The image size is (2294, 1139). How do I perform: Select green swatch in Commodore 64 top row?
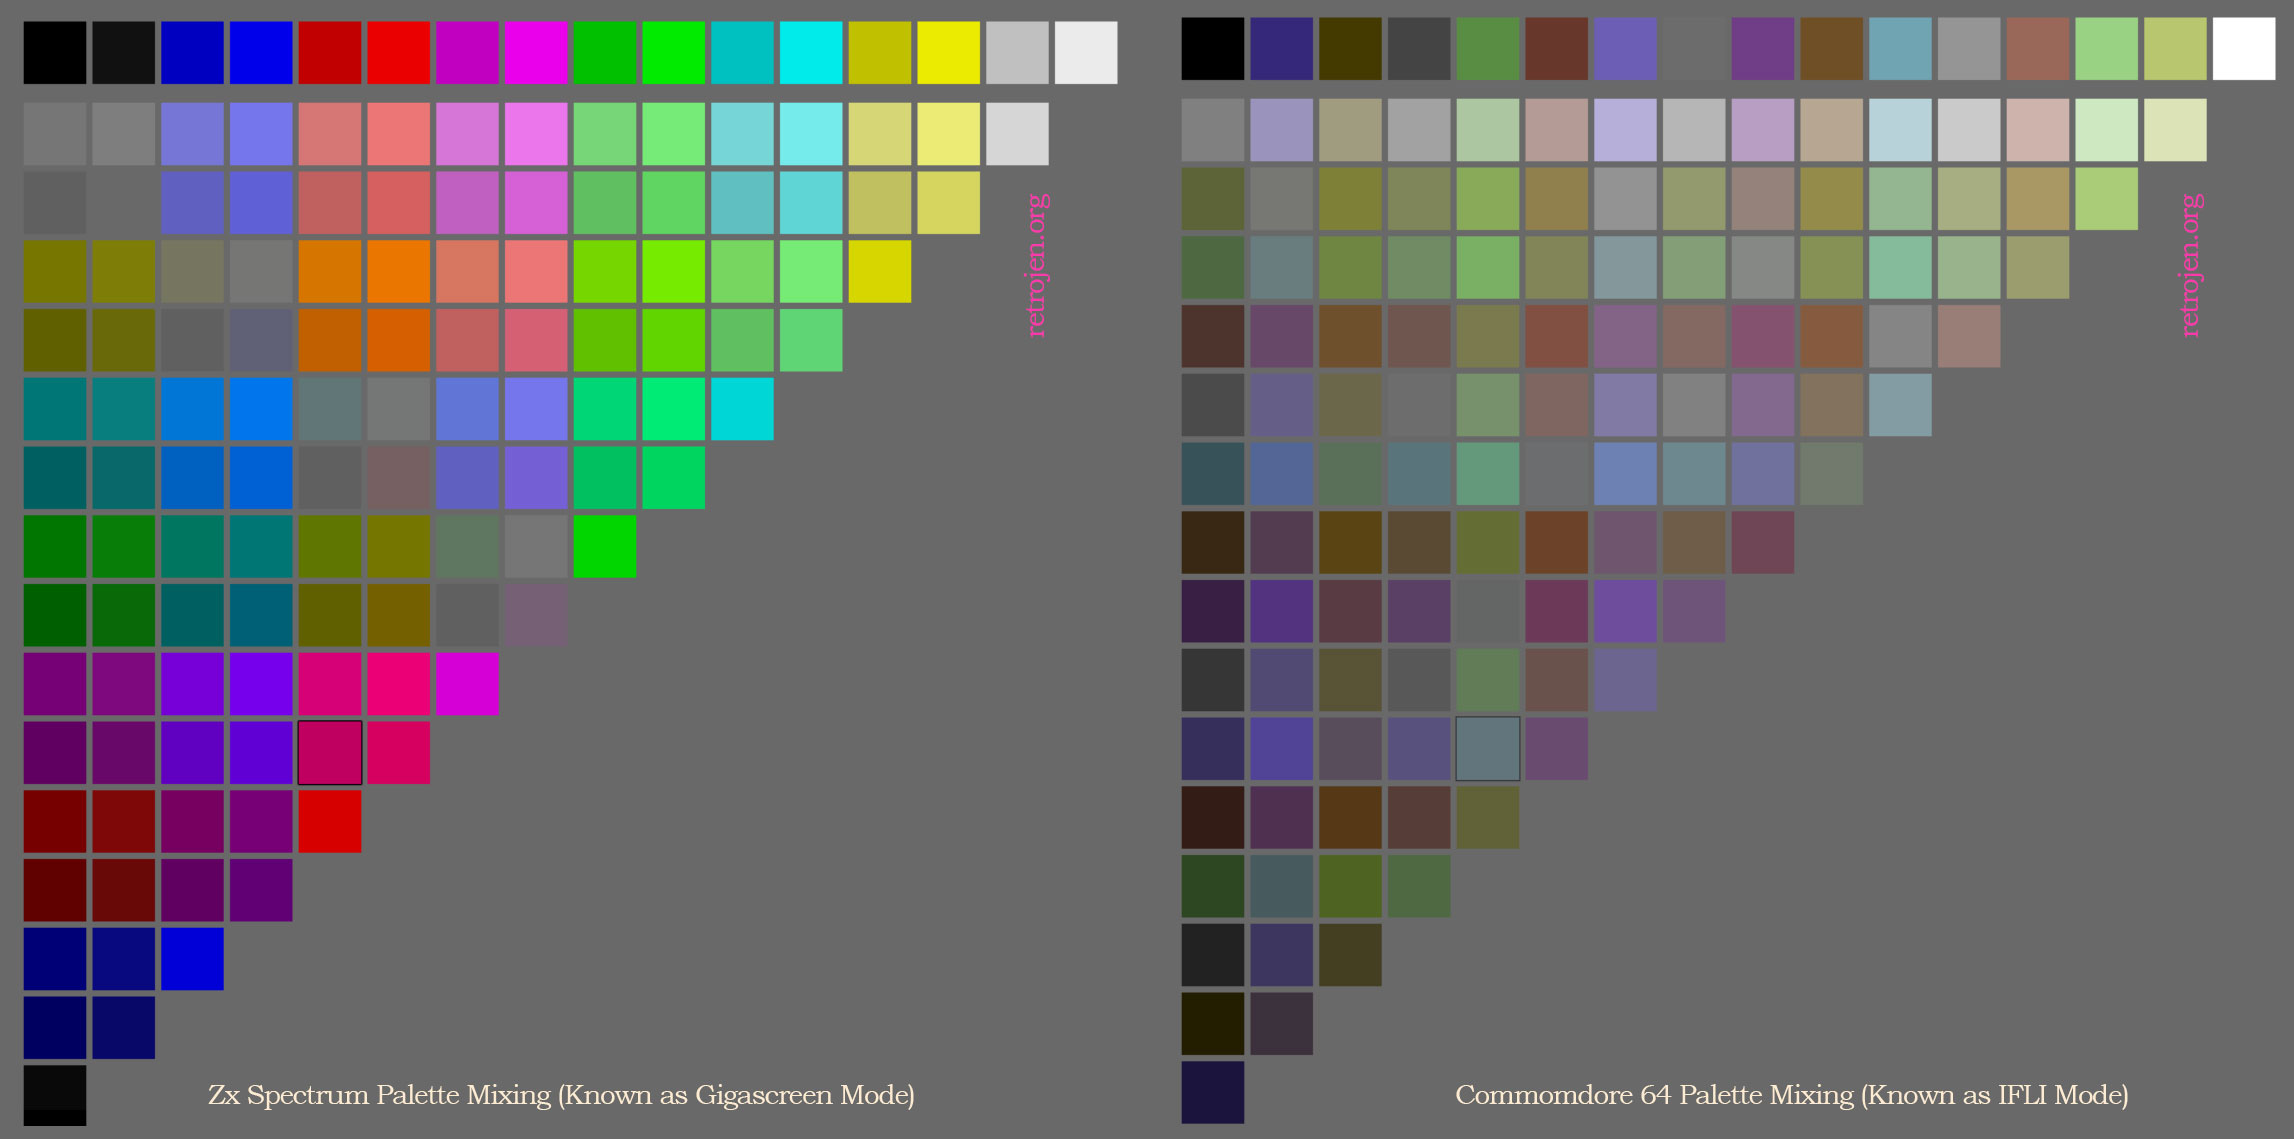point(1488,49)
